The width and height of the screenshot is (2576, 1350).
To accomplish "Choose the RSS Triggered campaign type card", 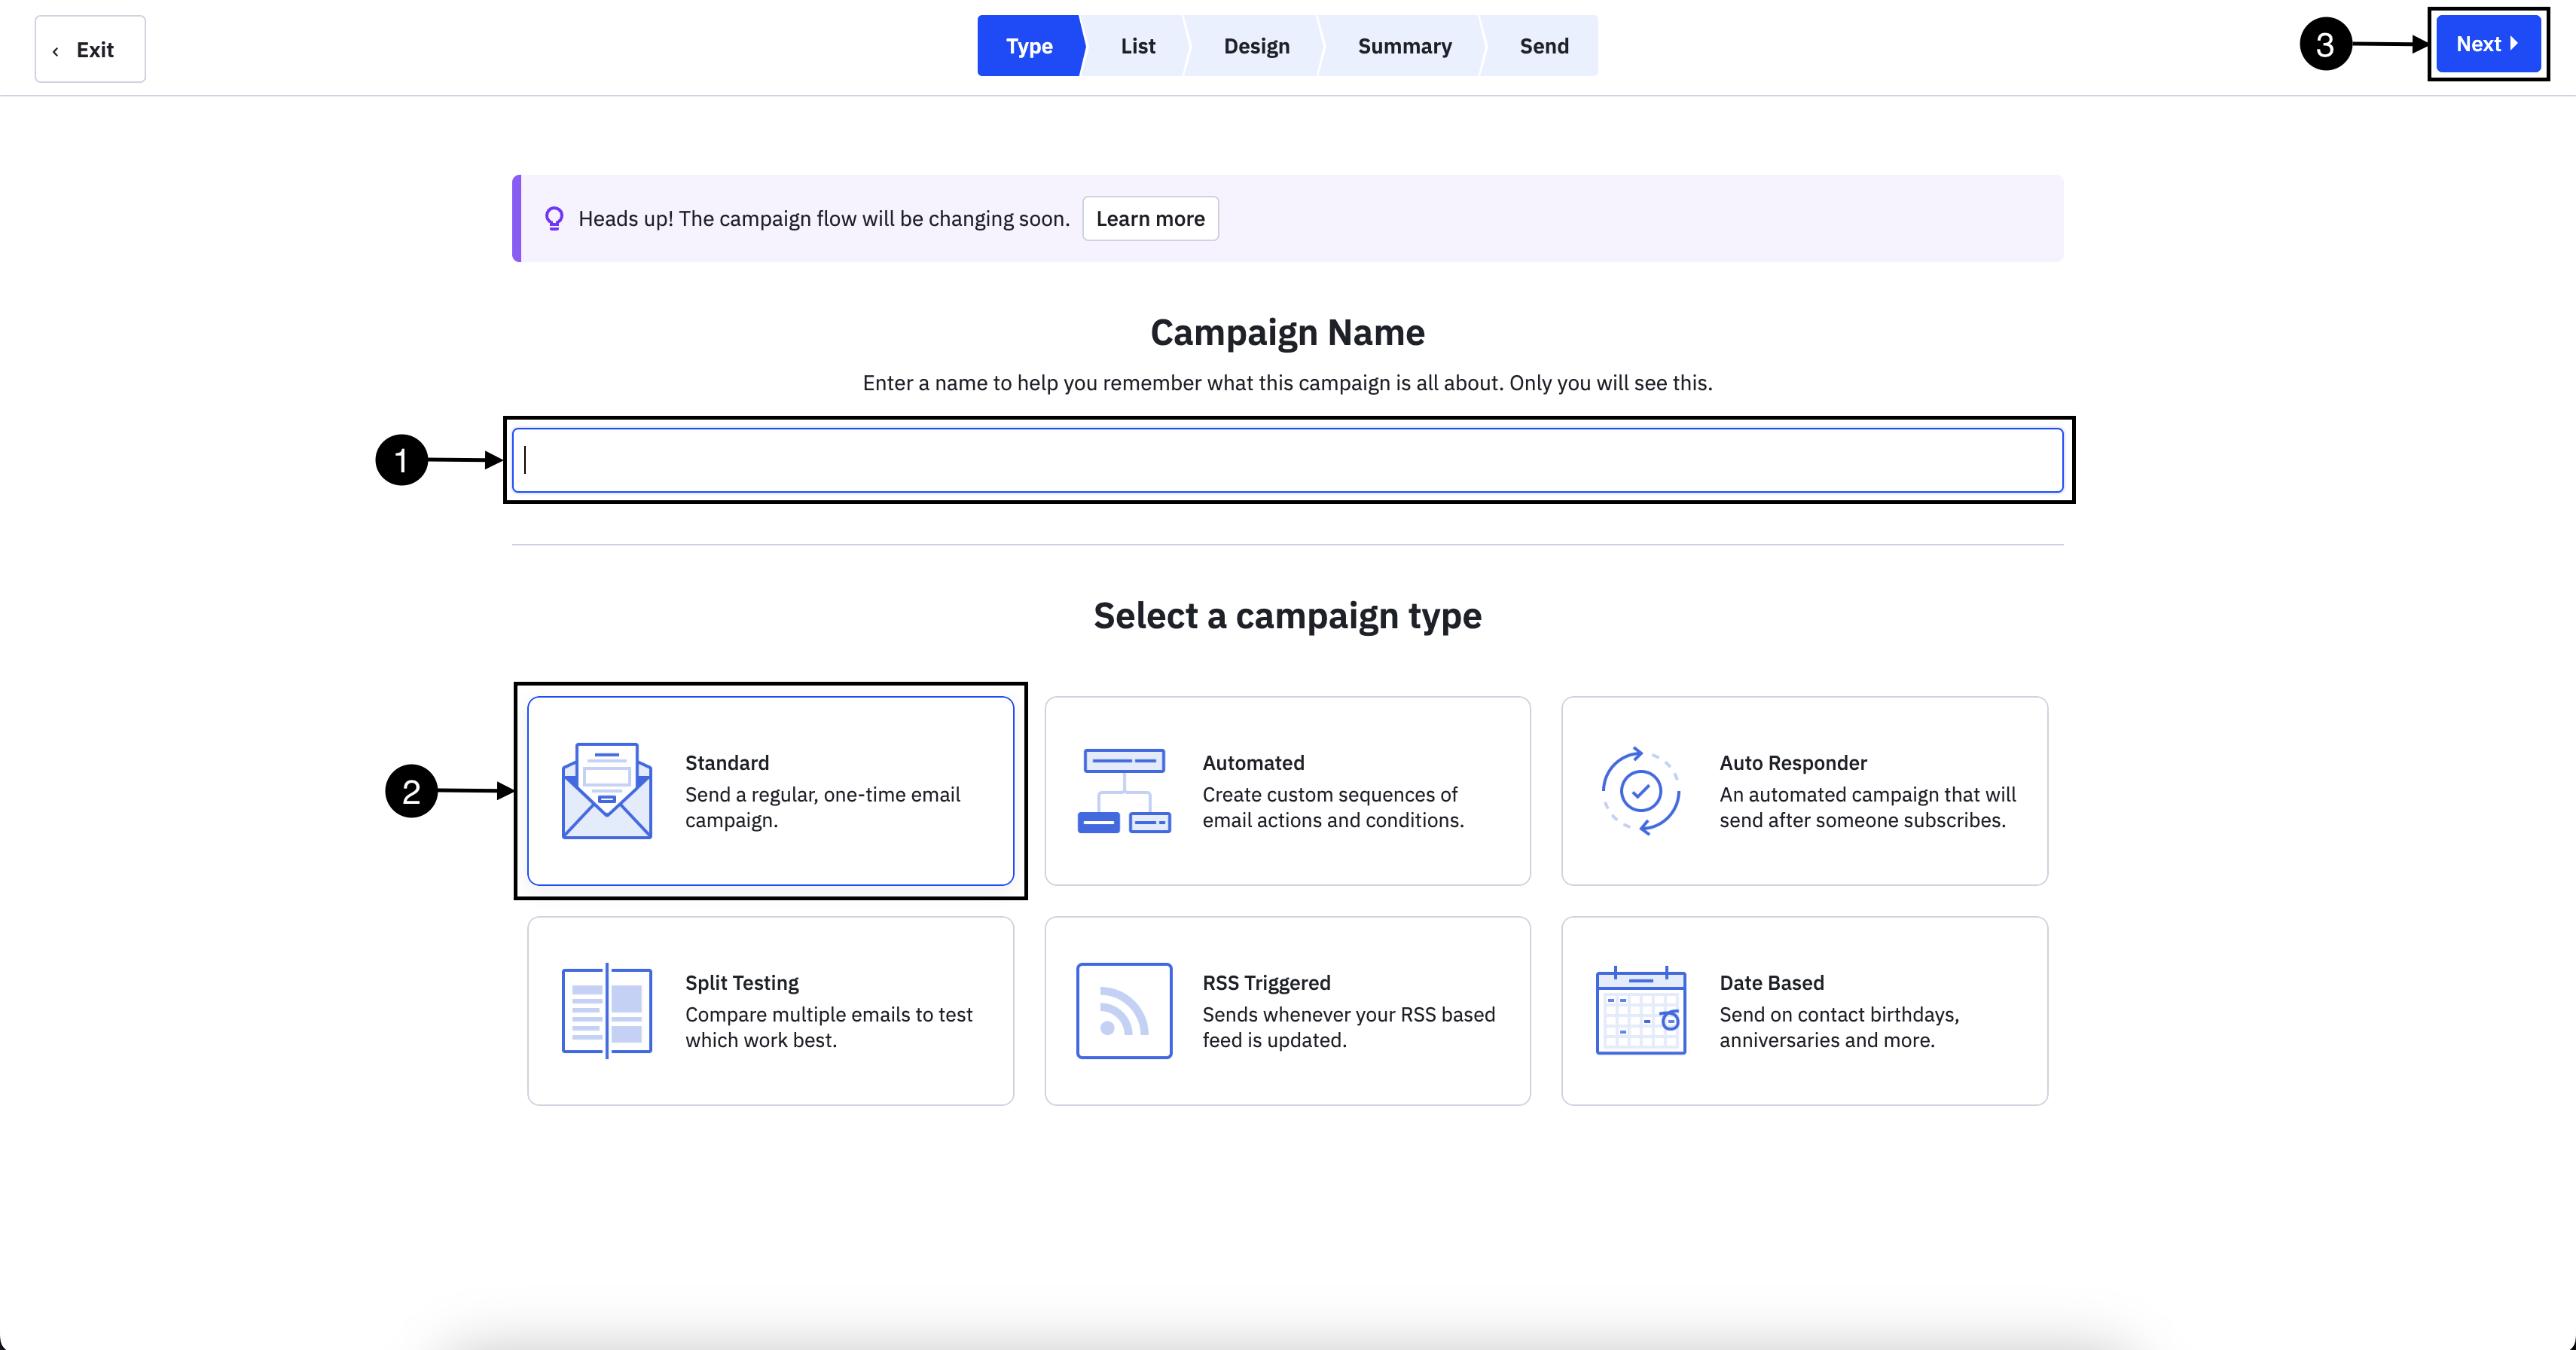I will pos(1287,1010).
